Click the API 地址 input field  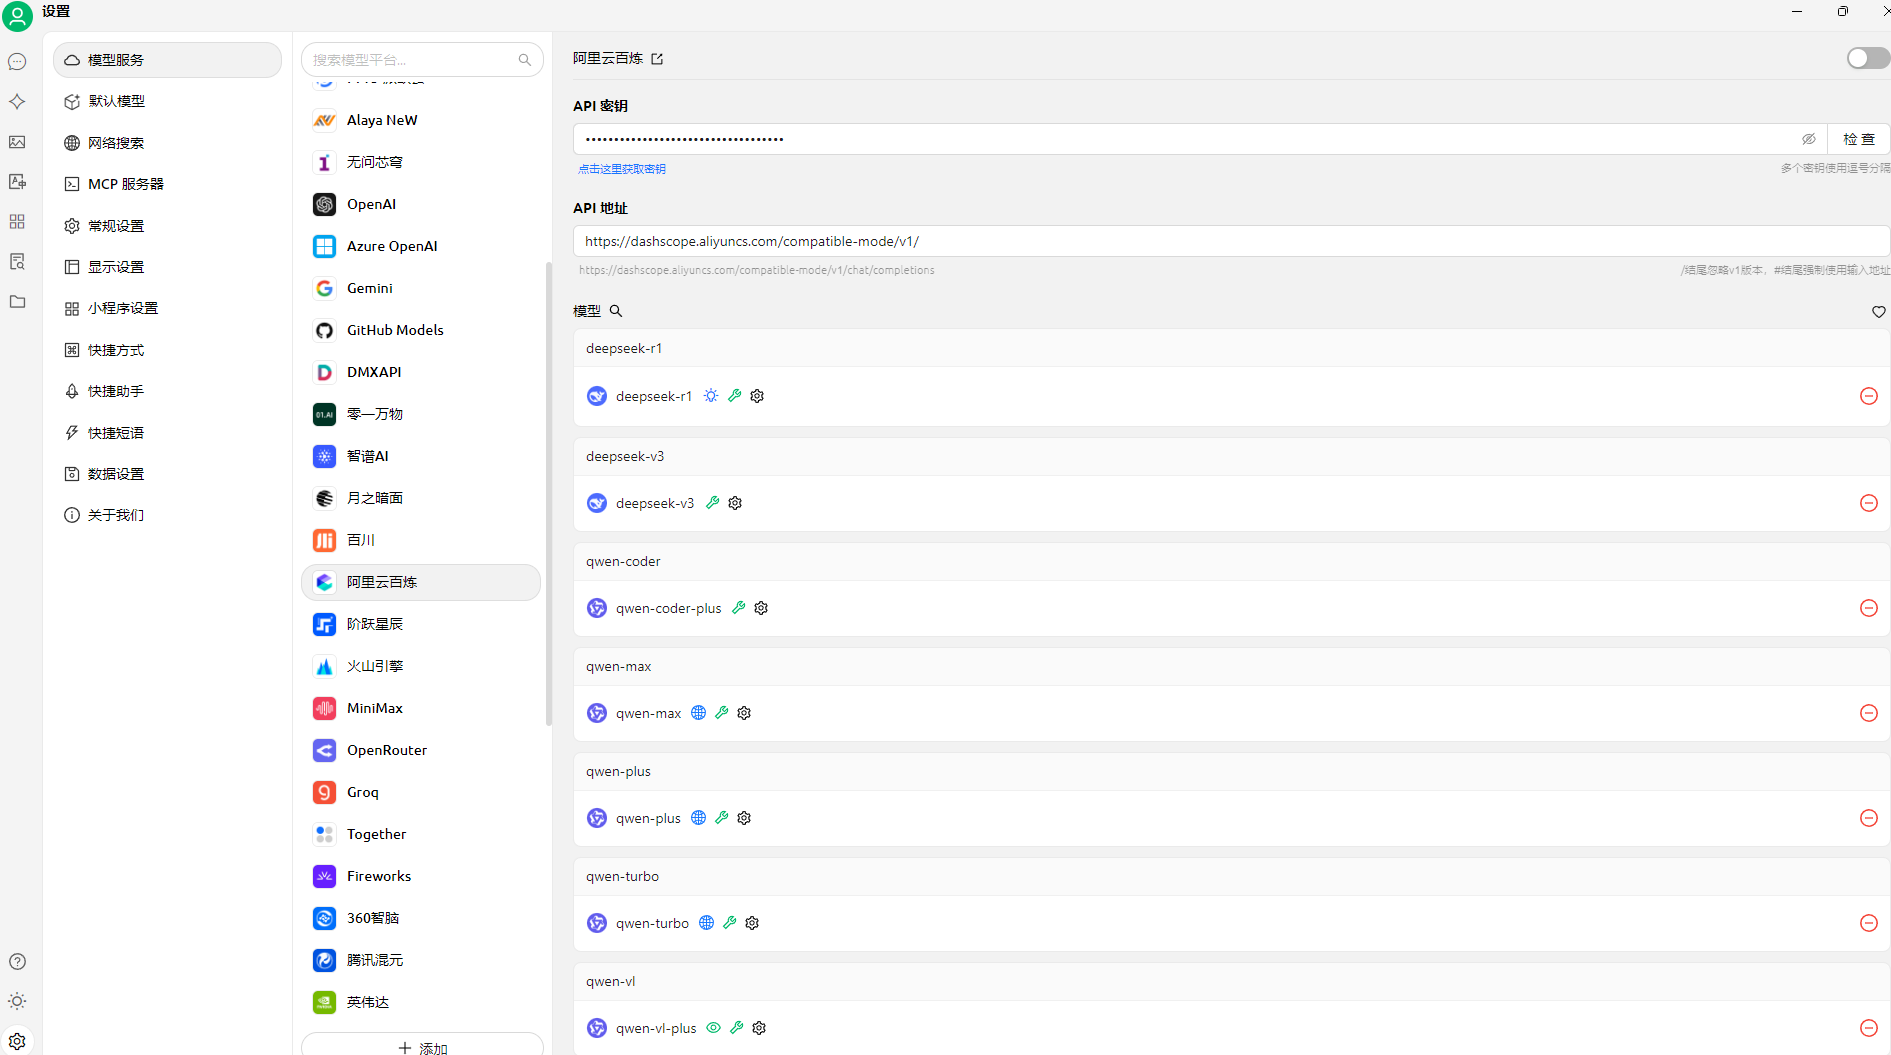[x=1231, y=241]
